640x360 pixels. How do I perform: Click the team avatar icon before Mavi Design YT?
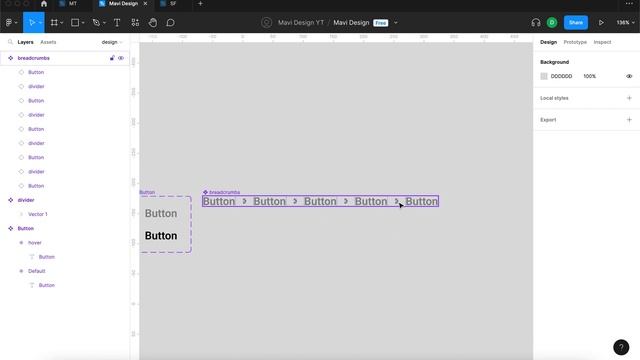[x=267, y=23]
